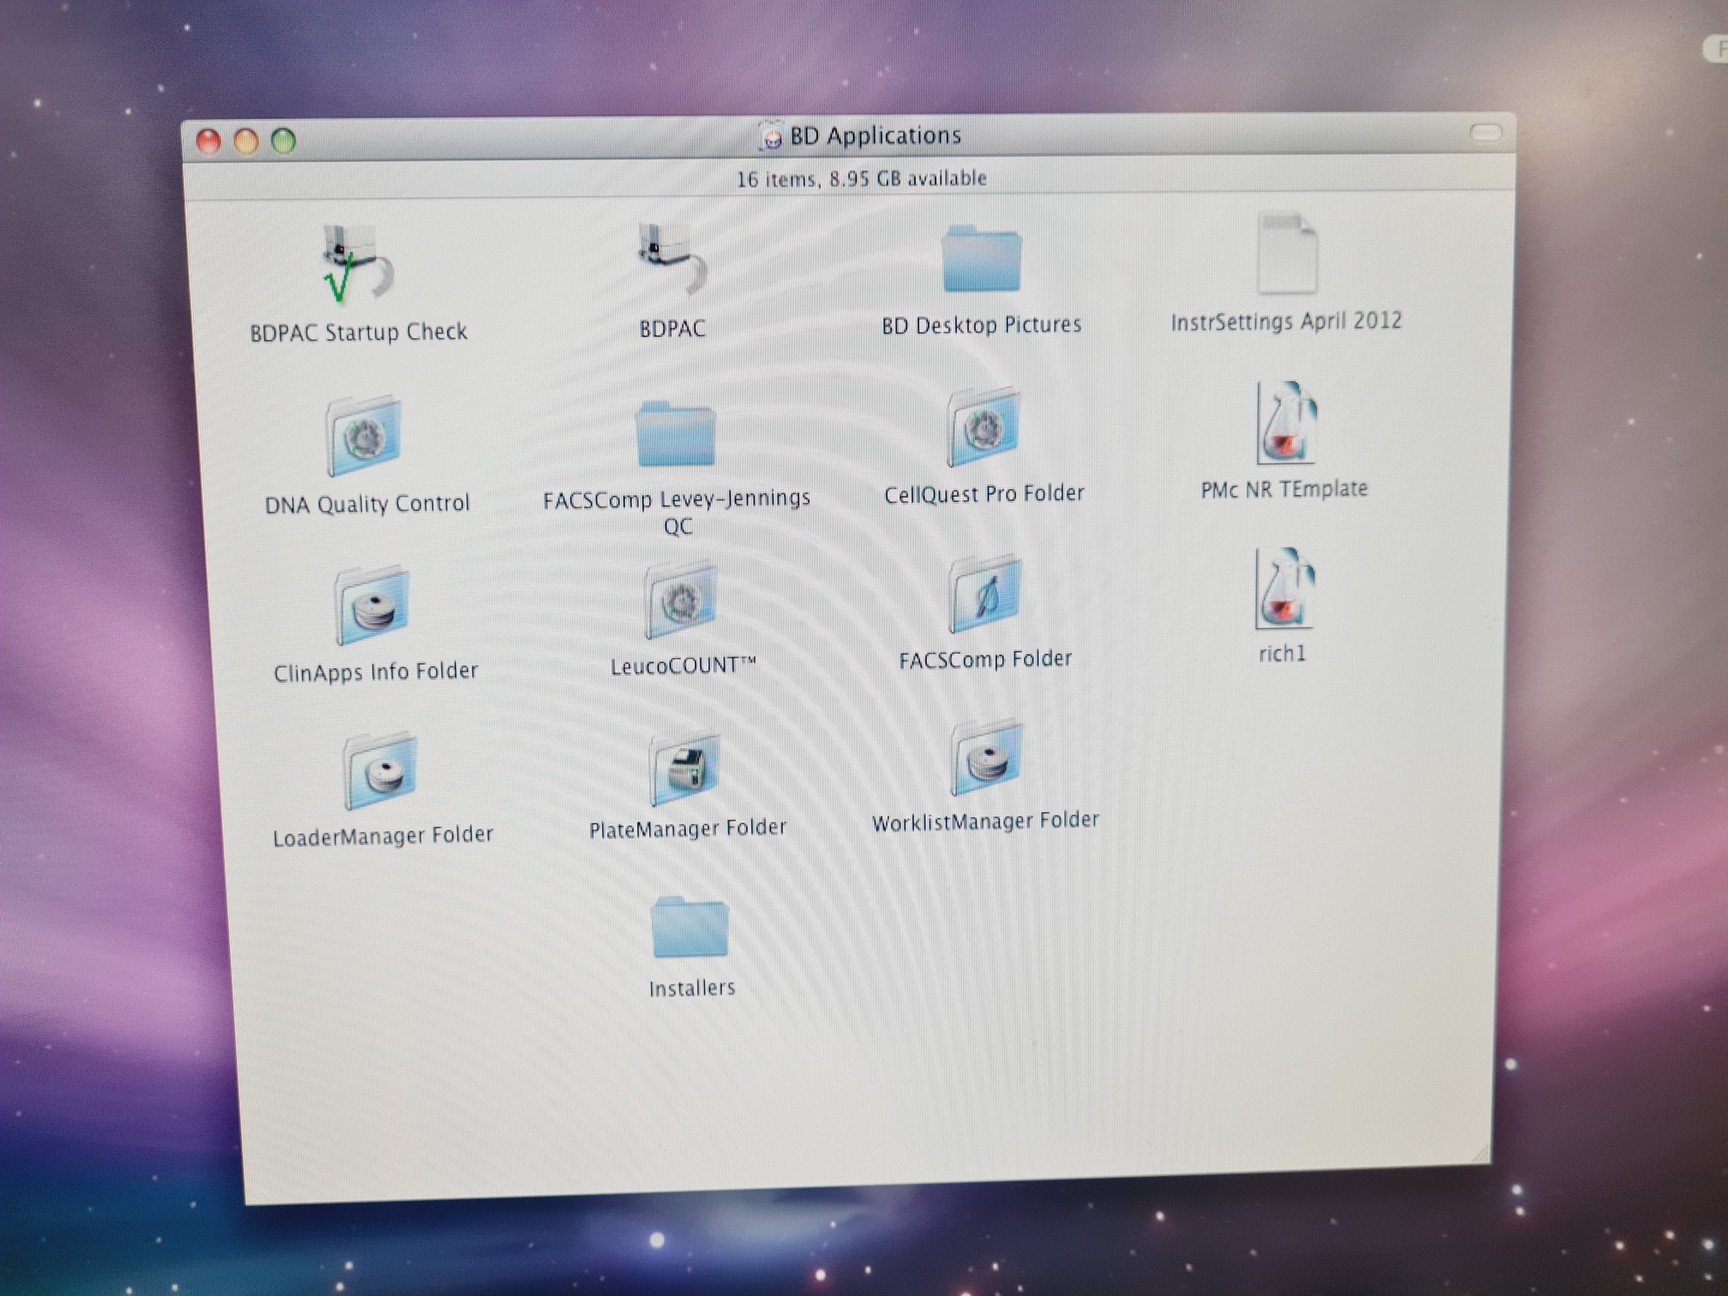Click the BD Applications proxy icon in title bar
This screenshot has width=1728, height=1296.
770,135
